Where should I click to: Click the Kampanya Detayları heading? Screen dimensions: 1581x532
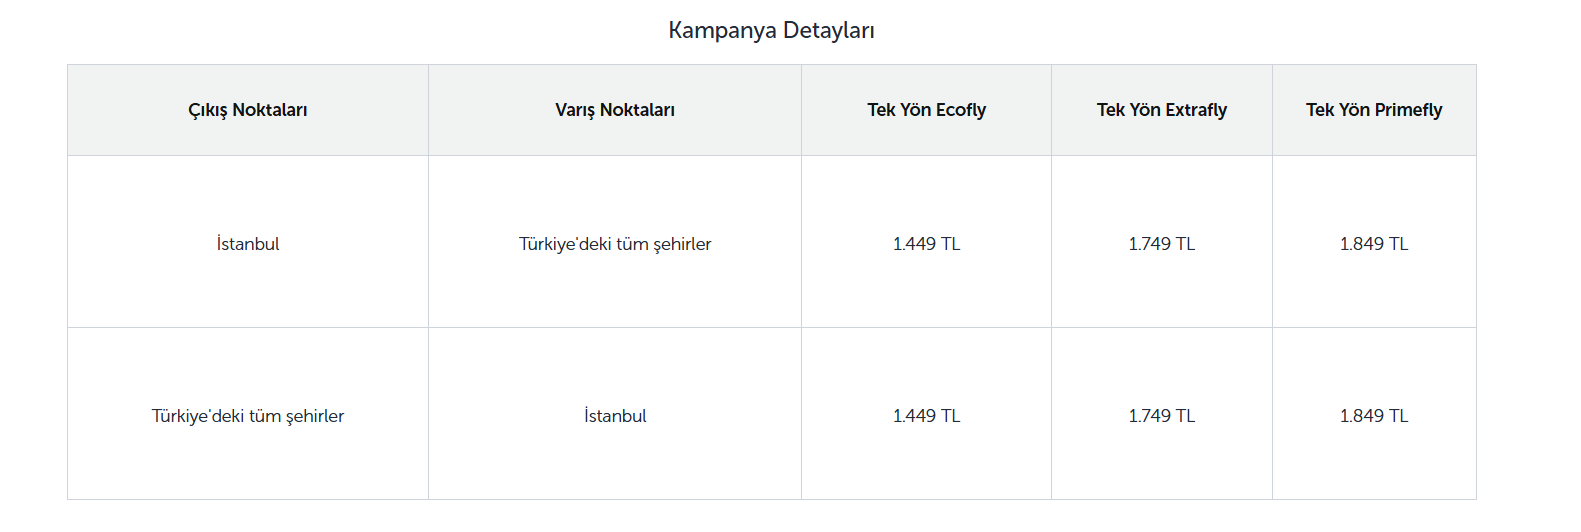point(771,30)
